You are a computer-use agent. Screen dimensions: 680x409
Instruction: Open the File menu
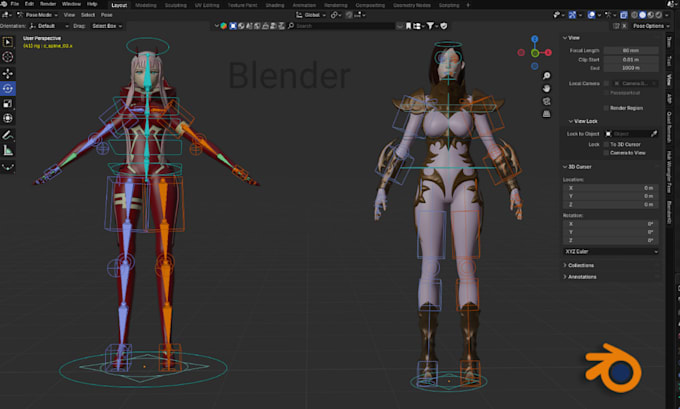click(14, 4)
